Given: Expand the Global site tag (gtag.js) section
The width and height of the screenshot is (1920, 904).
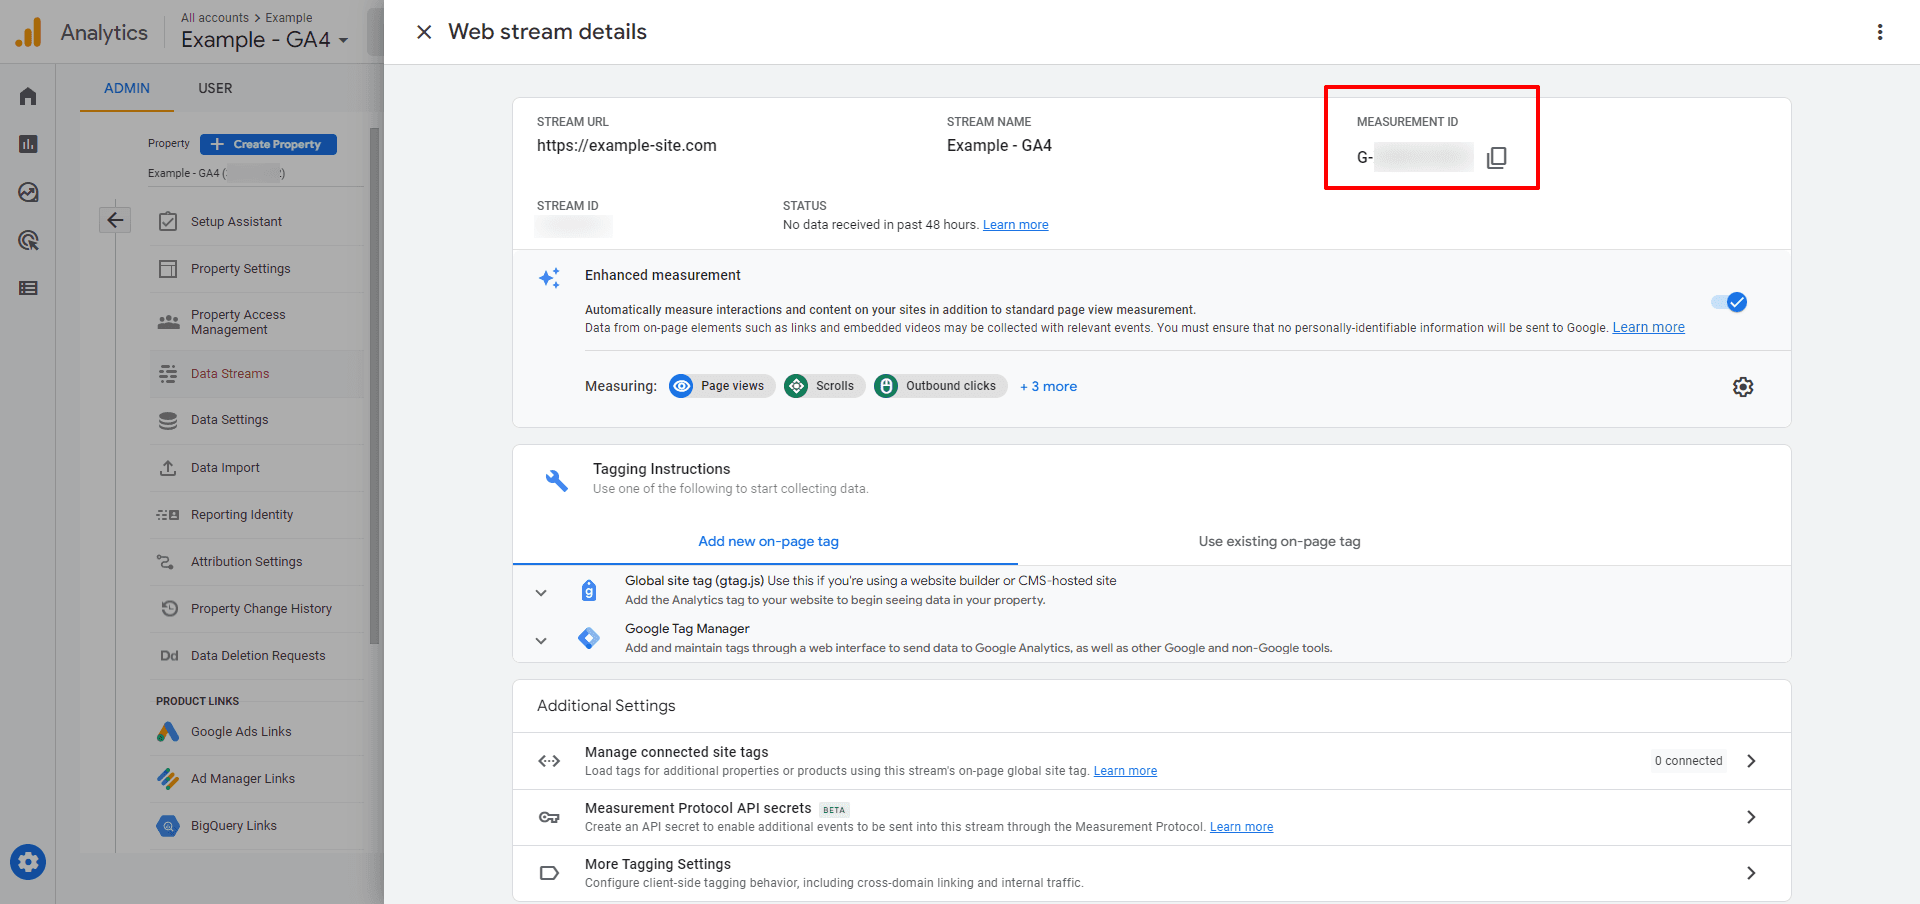Looking at the screenshot, I should click(x=541, y=592).
